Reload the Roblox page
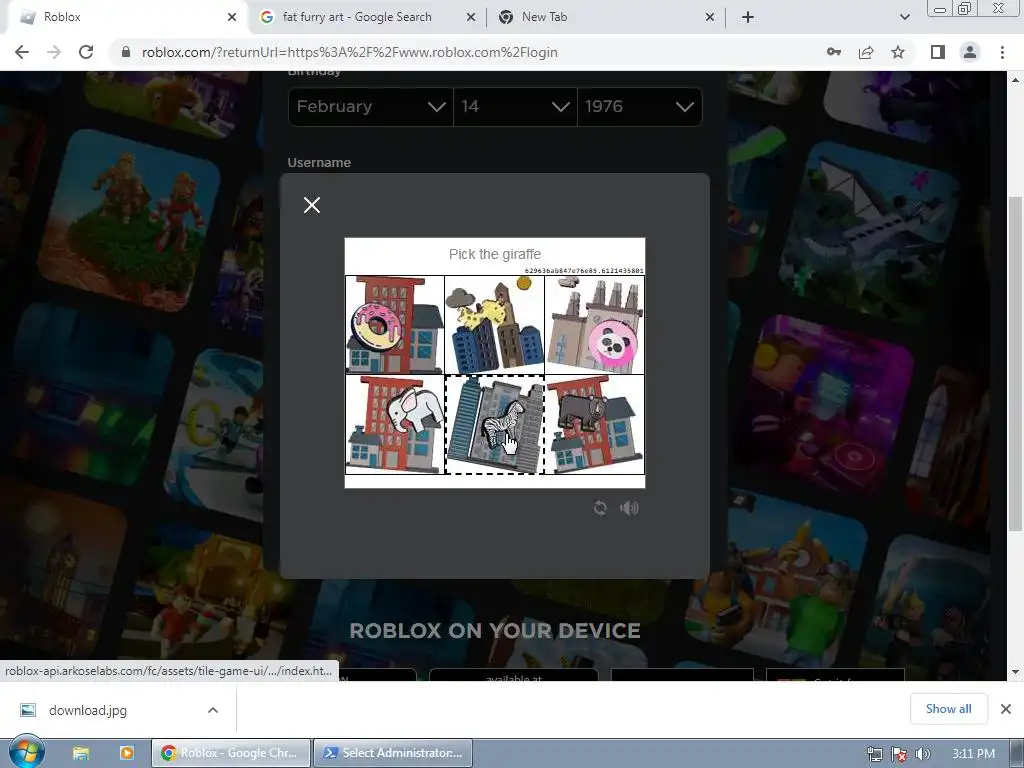 coord(86,52)
